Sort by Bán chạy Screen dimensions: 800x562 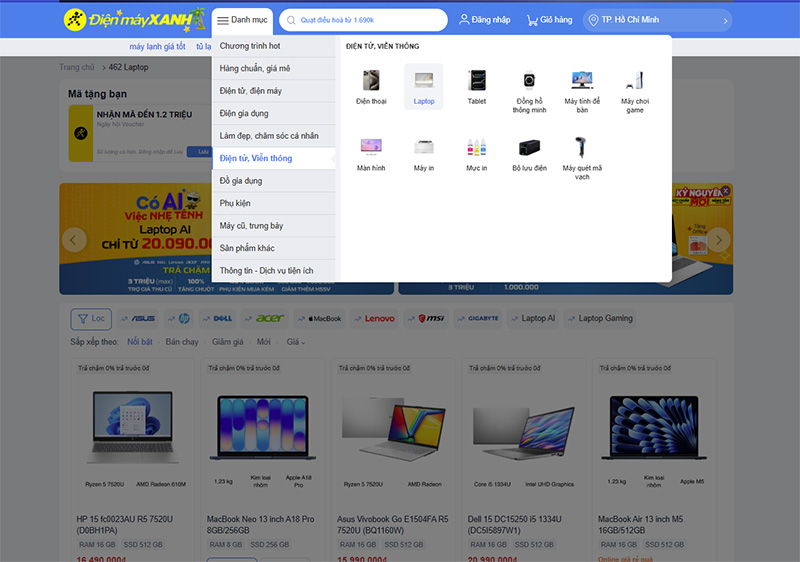click(182, 342)
